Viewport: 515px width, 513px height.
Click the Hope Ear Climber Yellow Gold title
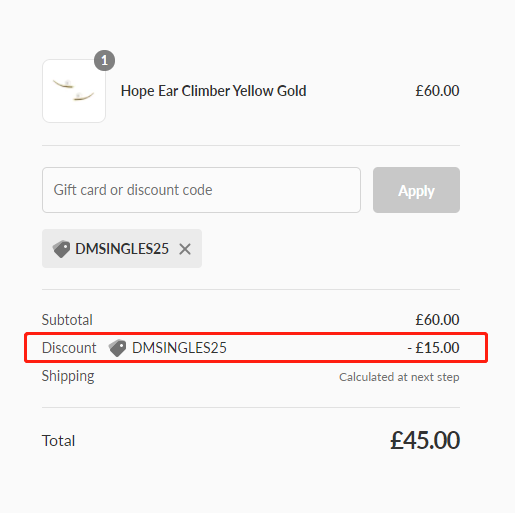click(x=213, y=91)
